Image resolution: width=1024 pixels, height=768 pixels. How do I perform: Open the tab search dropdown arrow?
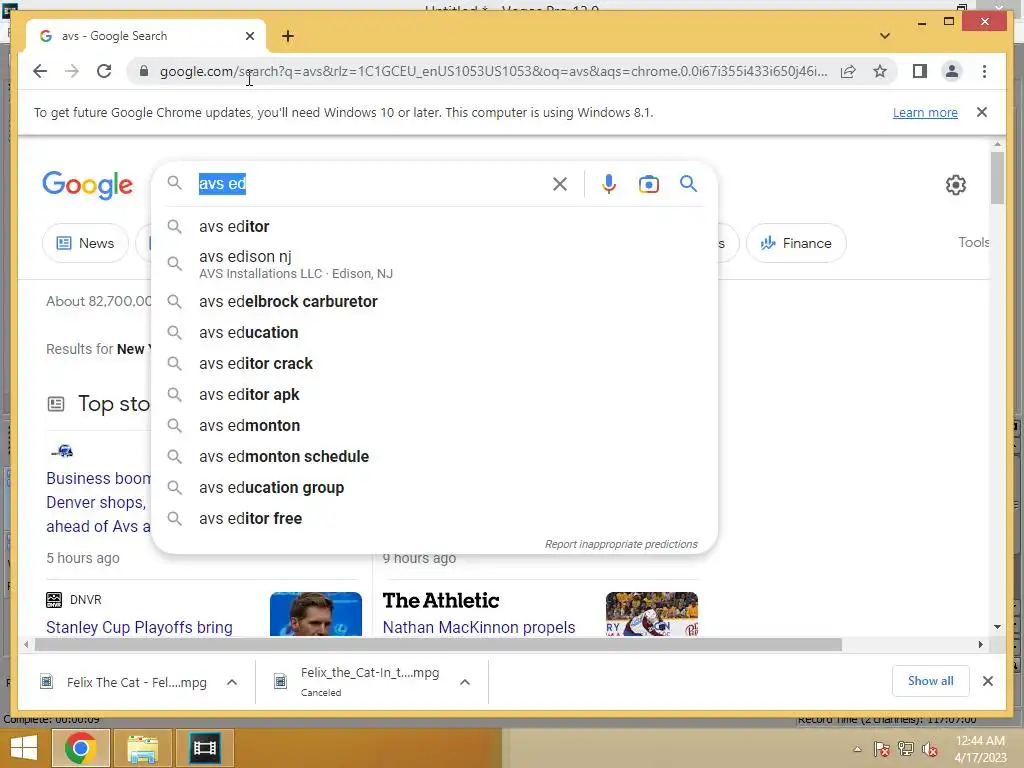coord(885,36)
